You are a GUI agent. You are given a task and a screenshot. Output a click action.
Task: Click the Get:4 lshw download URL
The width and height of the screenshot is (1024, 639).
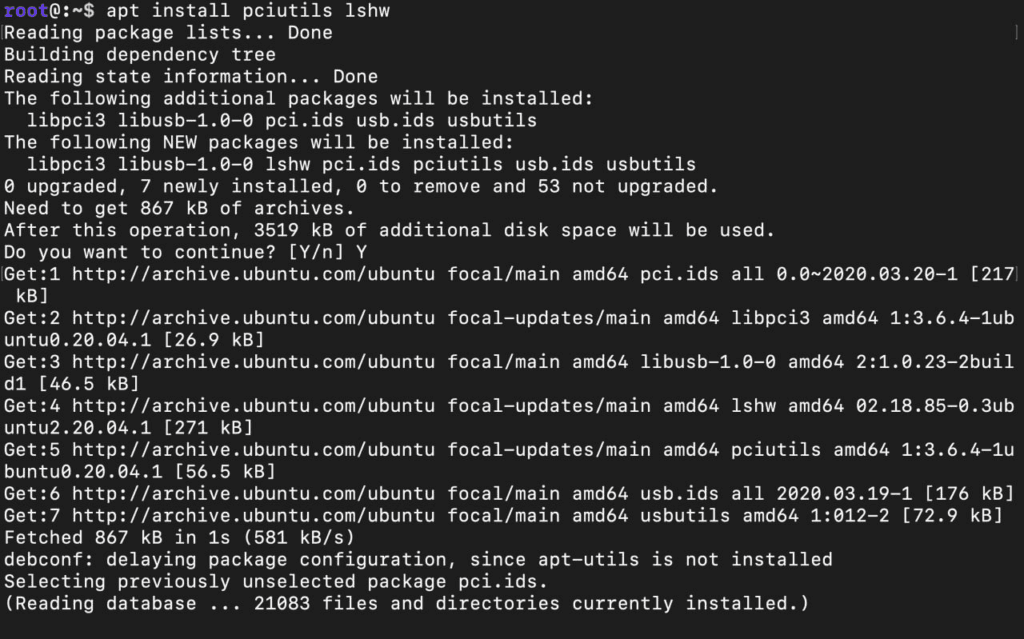253,406
